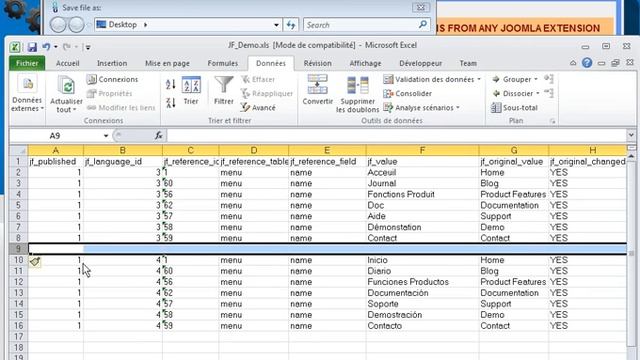Click Propriétés in the Connexions group

pyautogui.click(x=109, y=93)
